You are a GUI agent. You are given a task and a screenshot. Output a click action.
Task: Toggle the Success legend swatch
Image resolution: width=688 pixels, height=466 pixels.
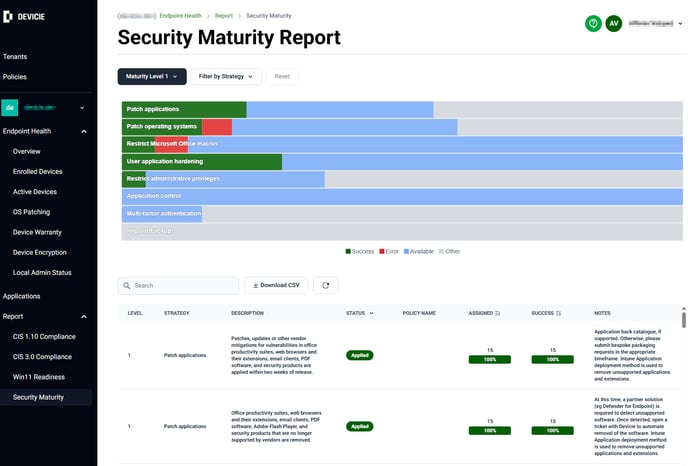point(348,251)
